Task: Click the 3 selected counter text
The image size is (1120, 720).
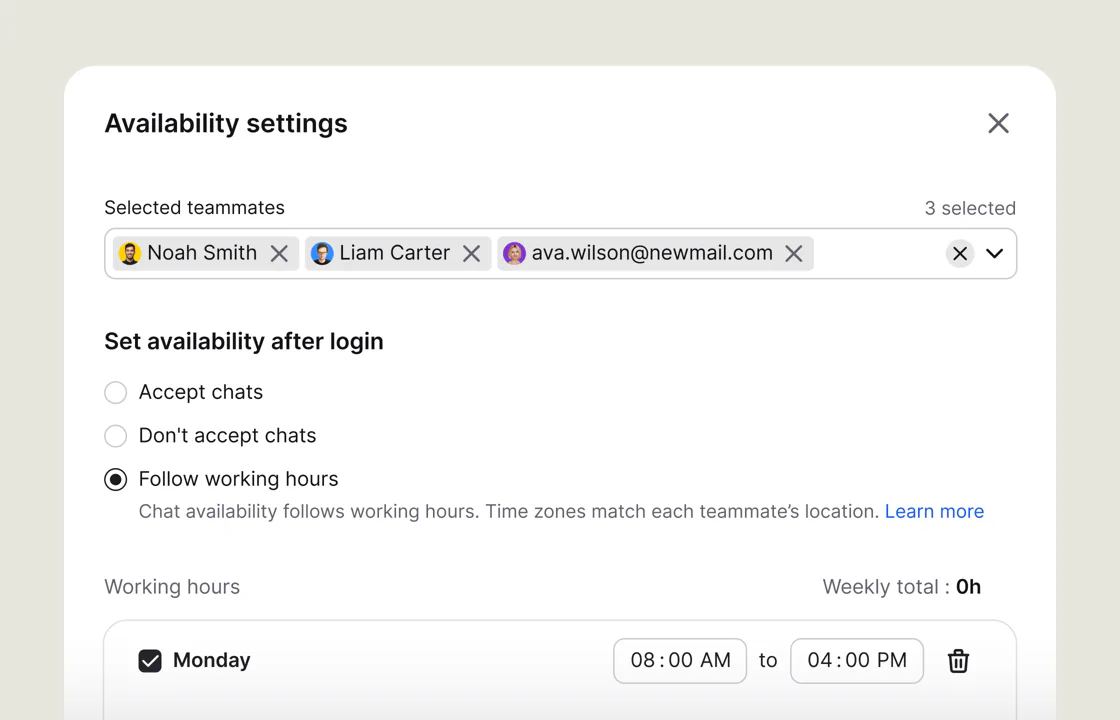Action: pos(970,208)
